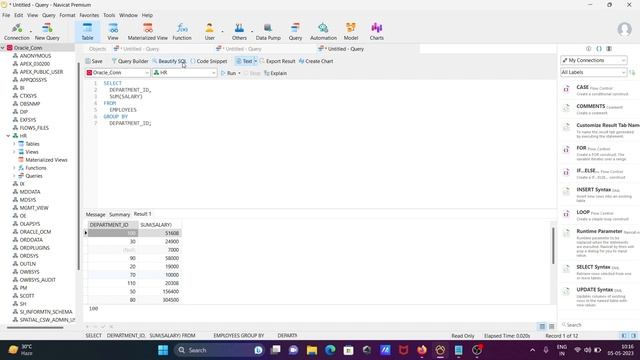The width and height of the screenshot is (640, 360).
Task: Open Materialized View objects
Action: pos(147,31)
